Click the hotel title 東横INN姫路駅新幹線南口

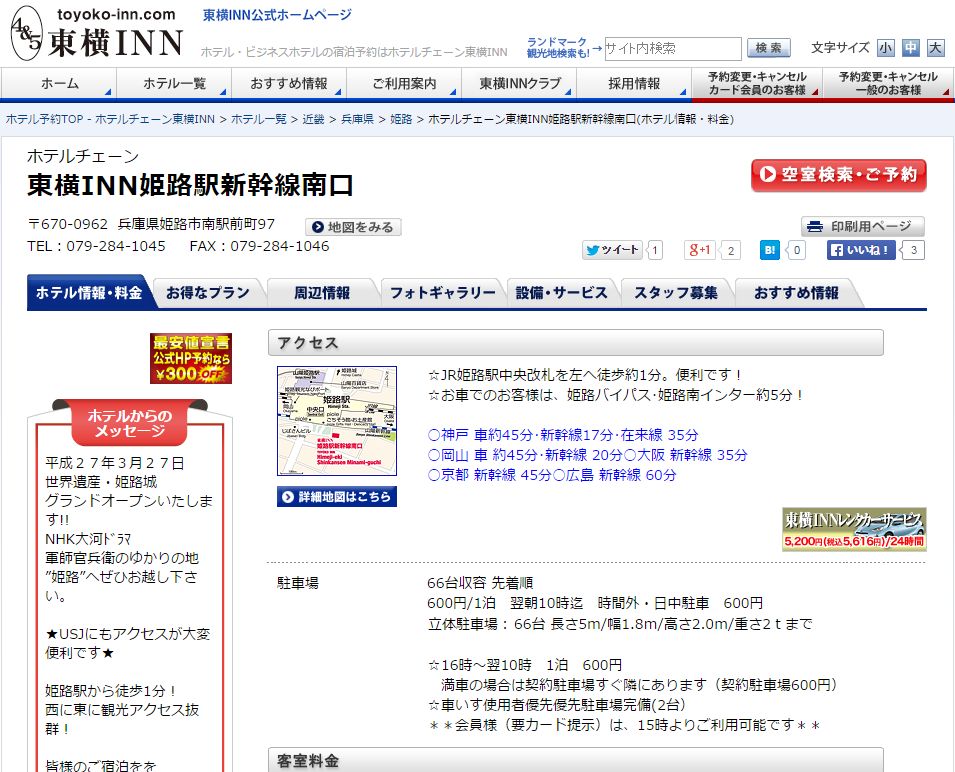[x=190, y=185]
